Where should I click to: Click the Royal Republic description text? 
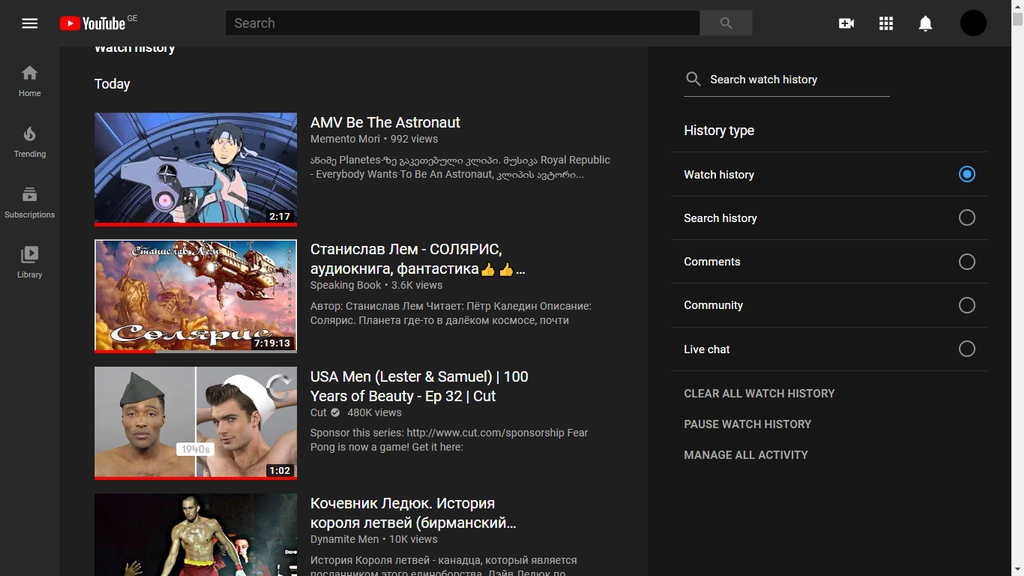pos(460,167)
